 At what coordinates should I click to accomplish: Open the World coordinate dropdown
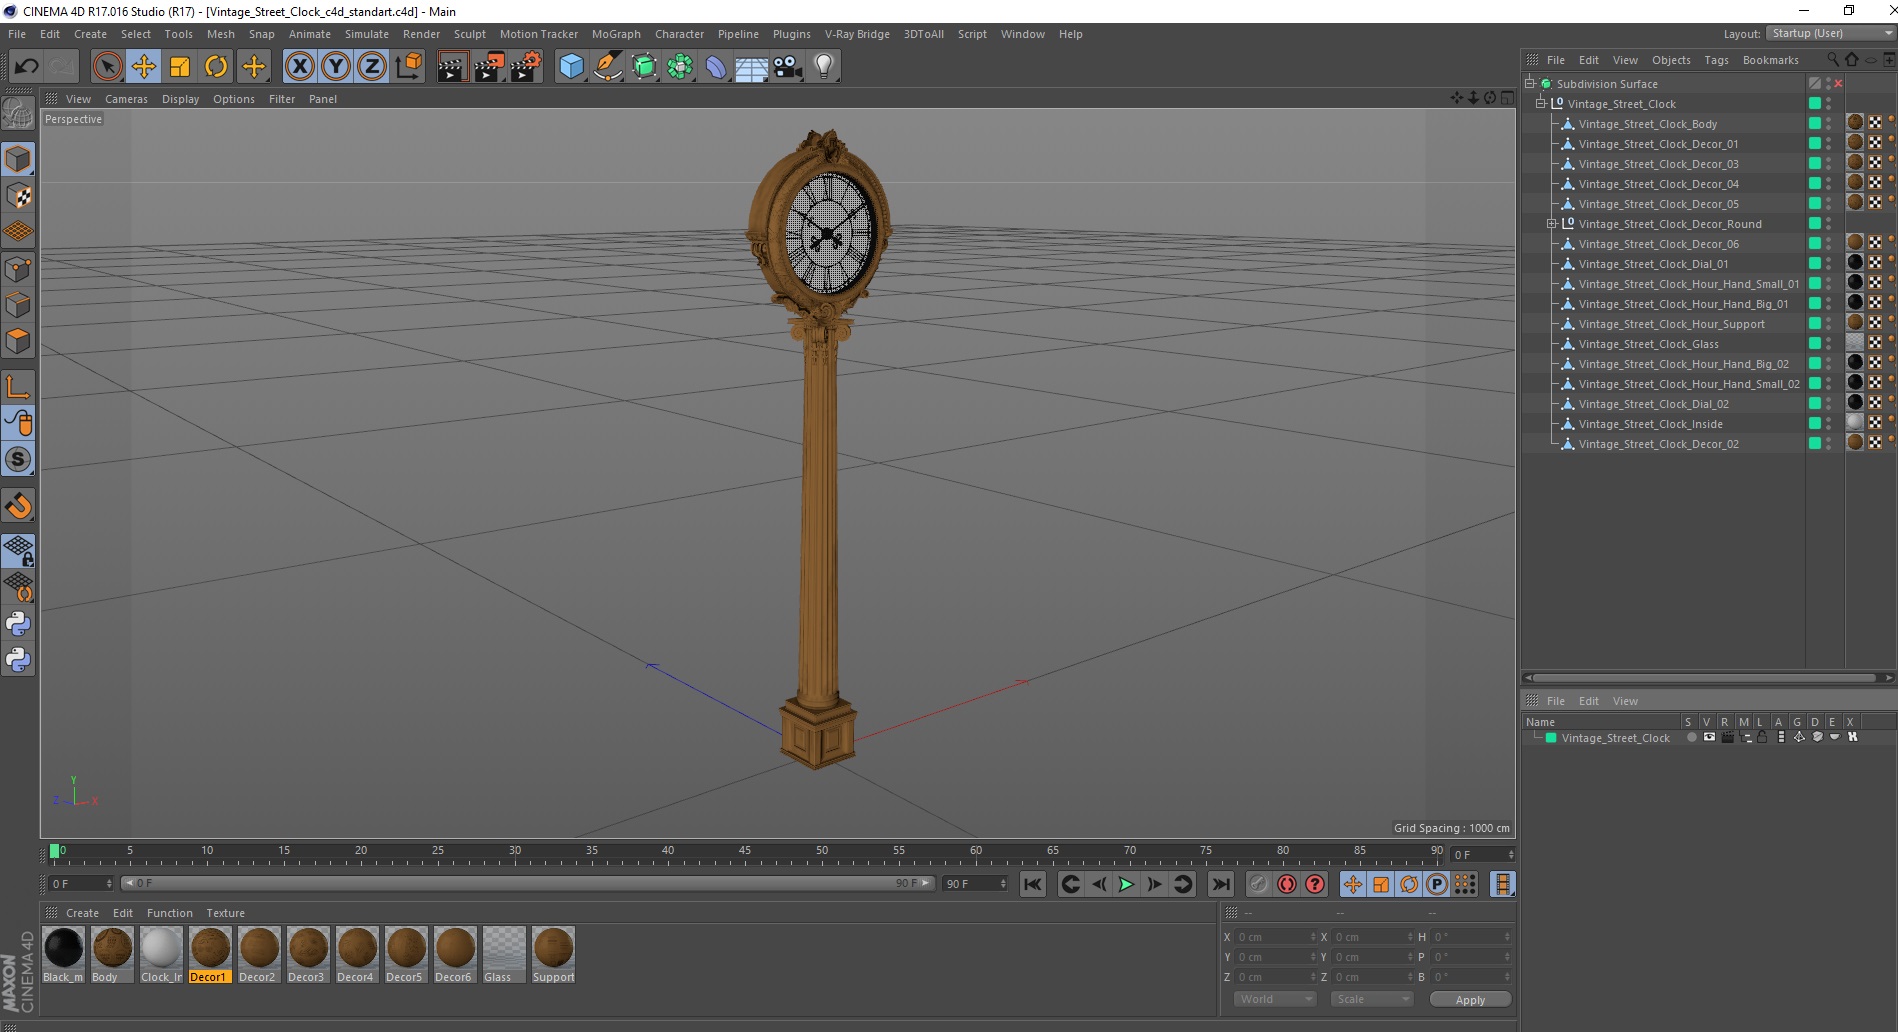coord(1275,999)
